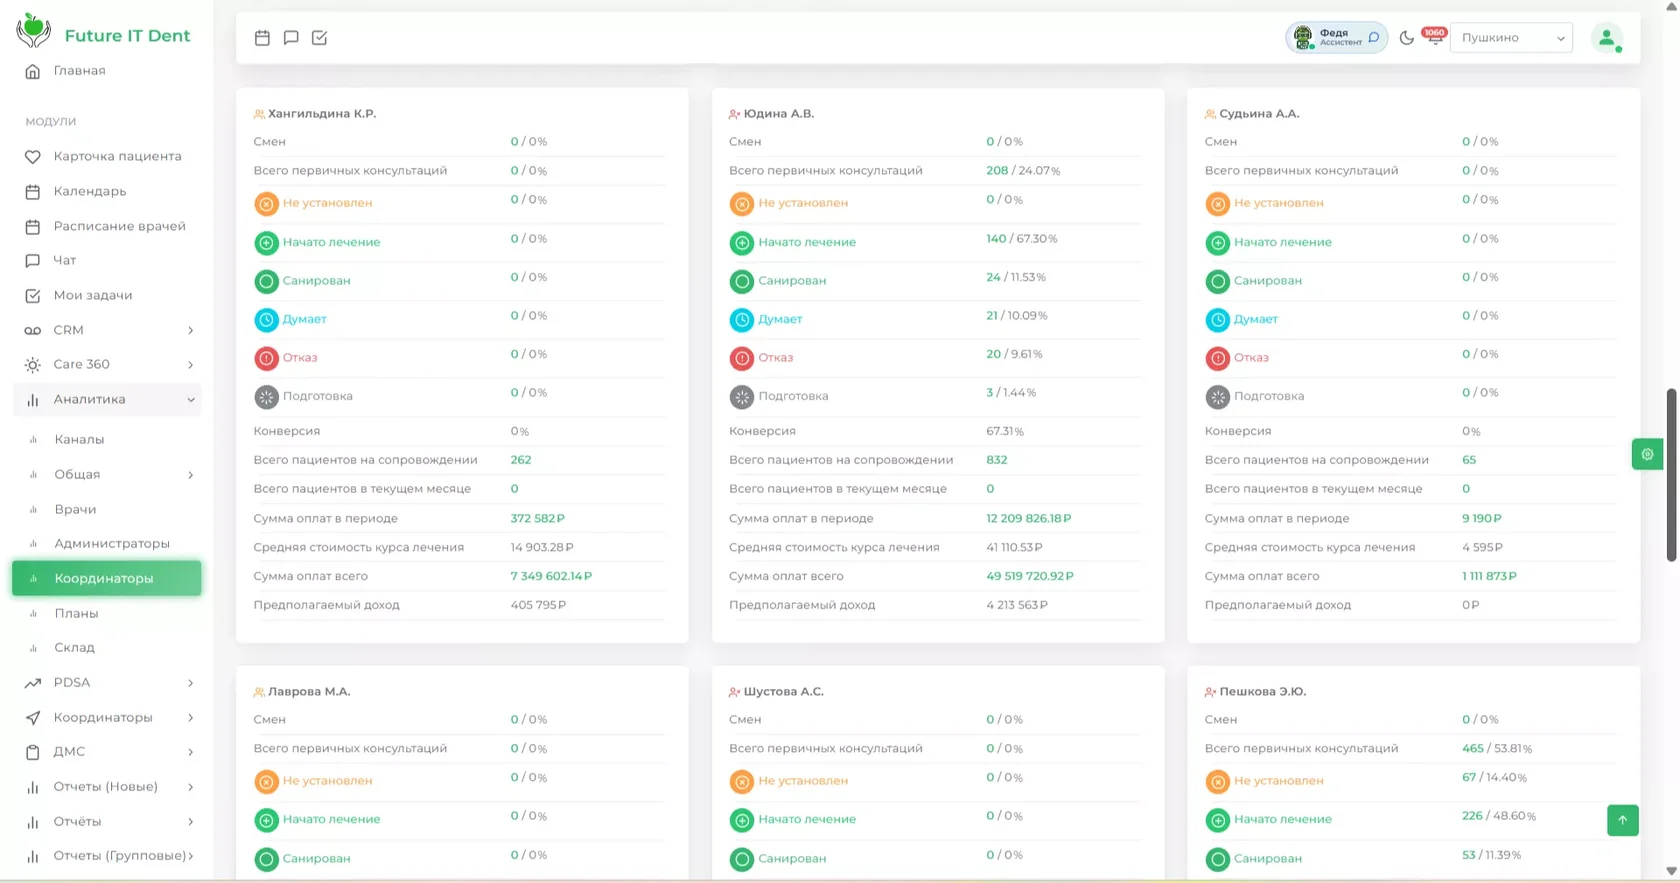Expand the CRM sidebar section

107,330
